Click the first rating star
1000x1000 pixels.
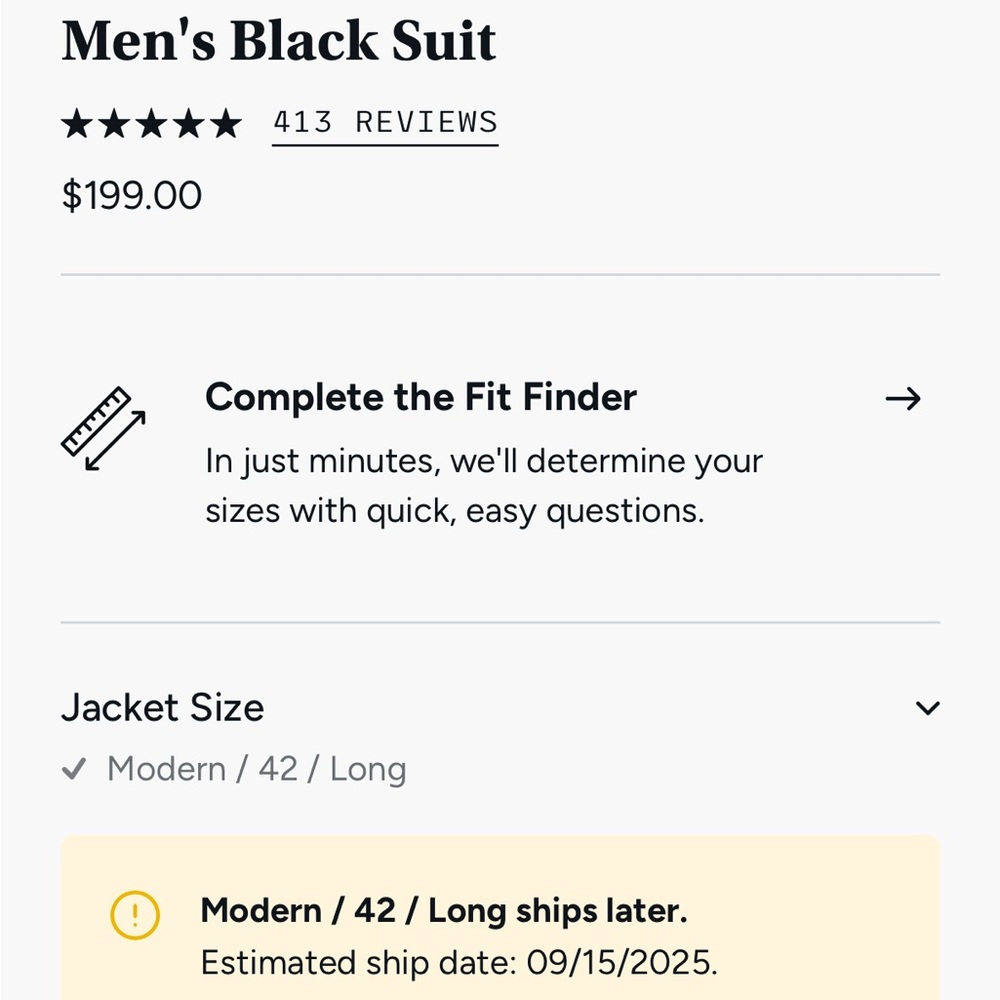tap(79, 122)
